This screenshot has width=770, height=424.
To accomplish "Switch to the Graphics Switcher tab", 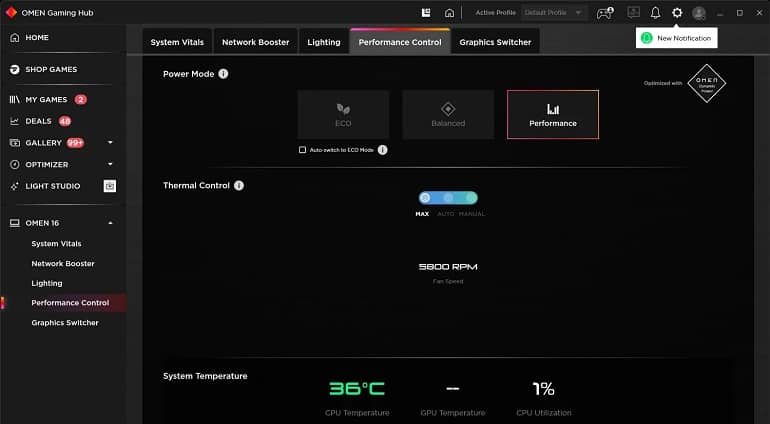I will [495, 42].
